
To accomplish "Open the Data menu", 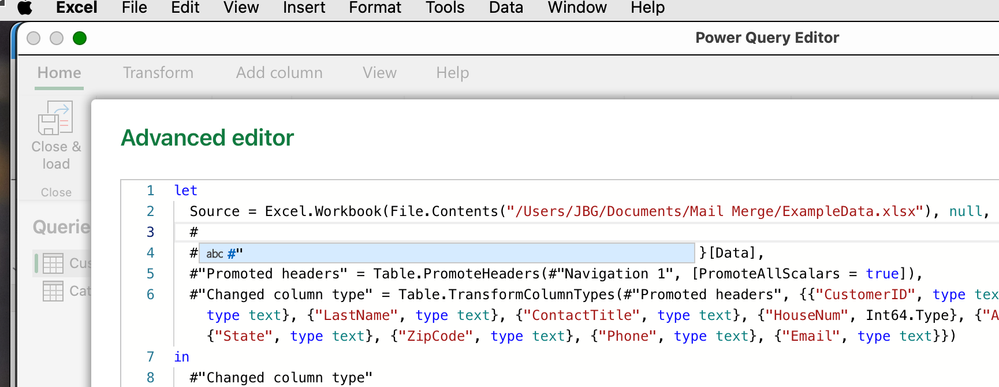I will point(506,8).
